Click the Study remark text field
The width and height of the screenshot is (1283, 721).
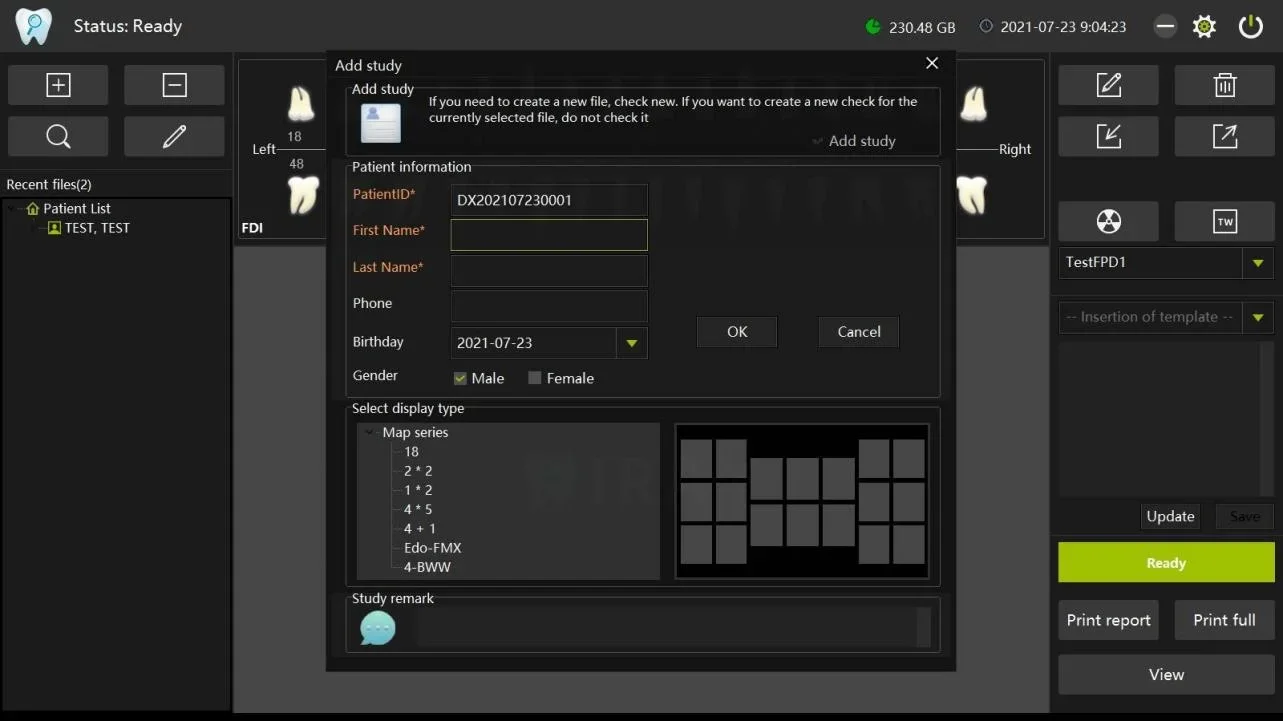point(666,628)
